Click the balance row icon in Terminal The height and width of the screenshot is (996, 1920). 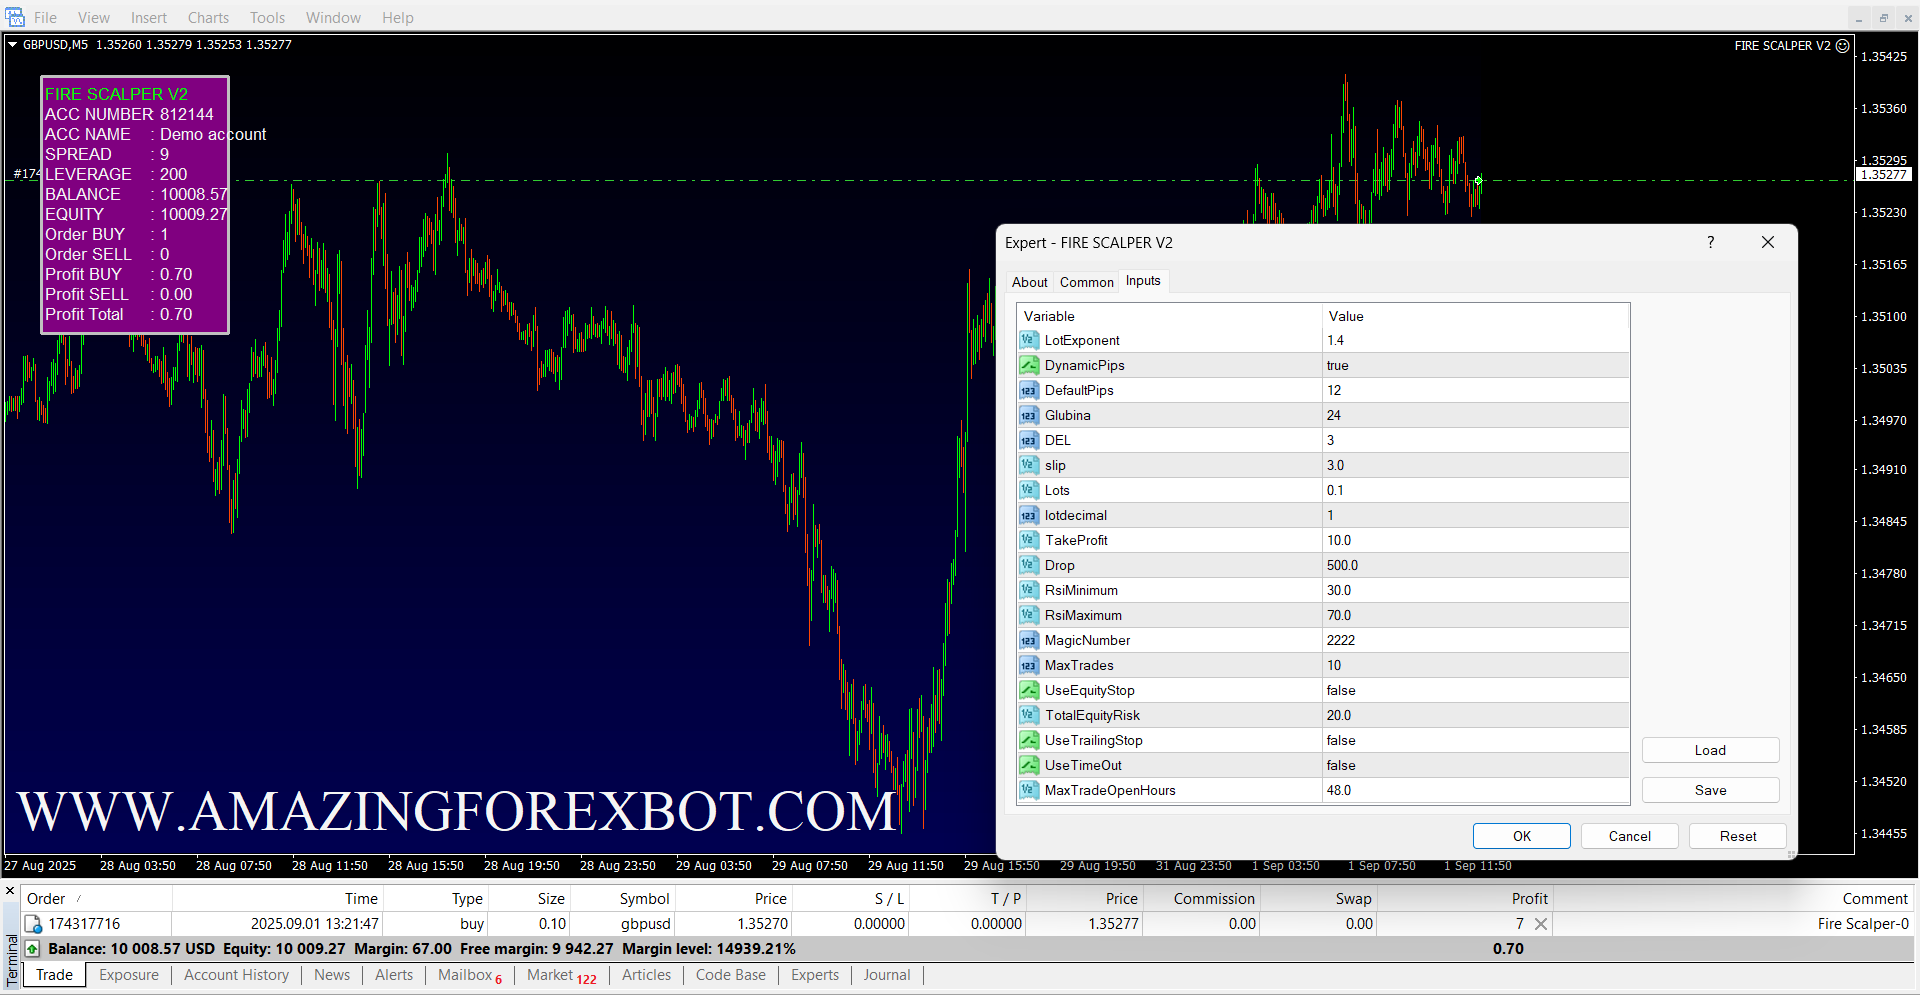point(32,949)
